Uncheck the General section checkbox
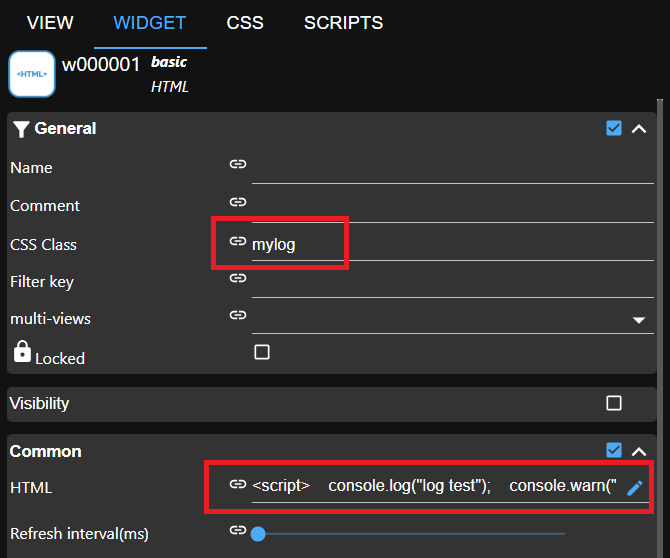 coord(614,128)
